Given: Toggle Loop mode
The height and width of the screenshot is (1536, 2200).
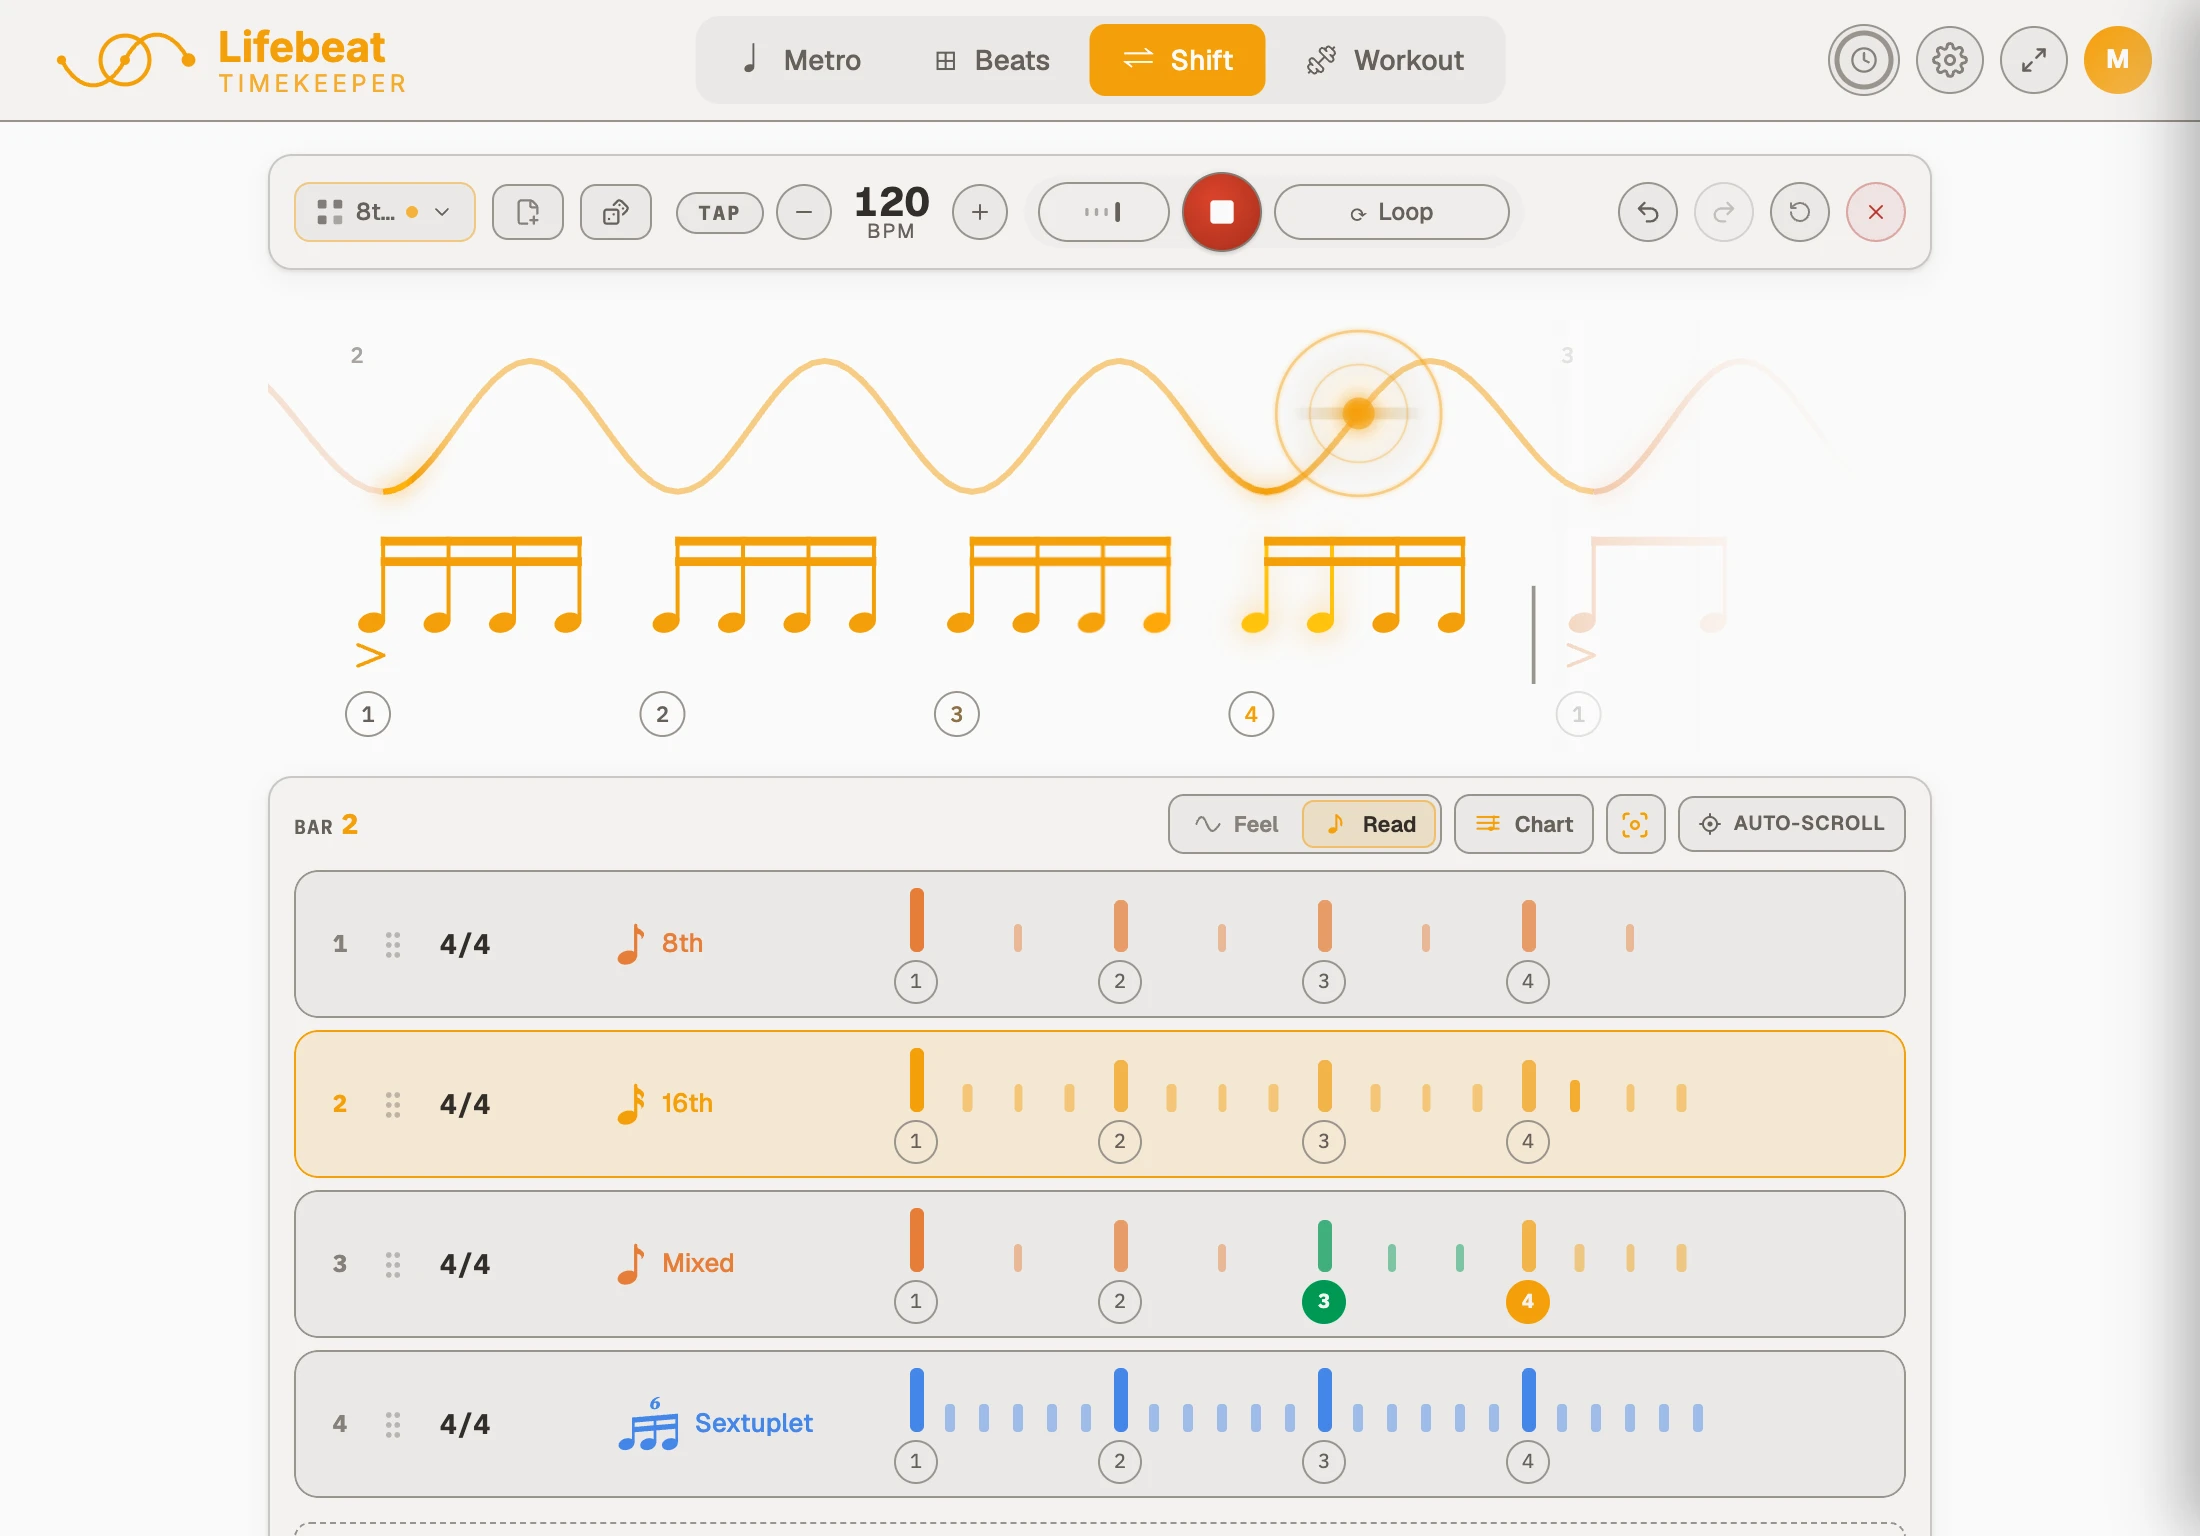Looking at the screenshot, I should click(x=1391, y=212).
